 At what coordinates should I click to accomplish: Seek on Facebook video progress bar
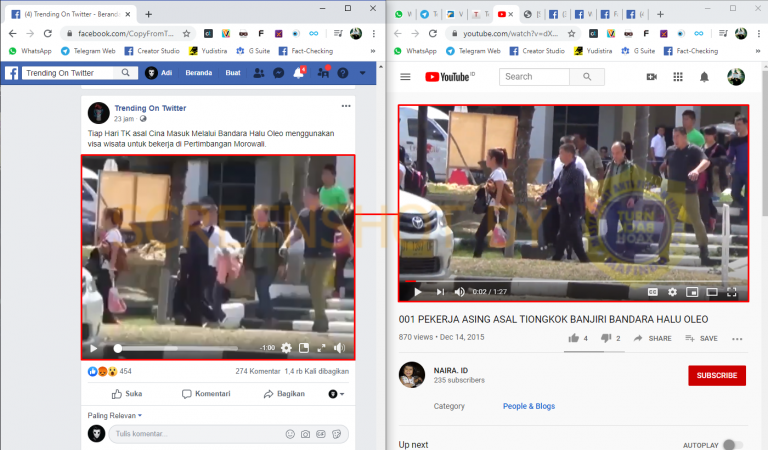tap(177, 348)
